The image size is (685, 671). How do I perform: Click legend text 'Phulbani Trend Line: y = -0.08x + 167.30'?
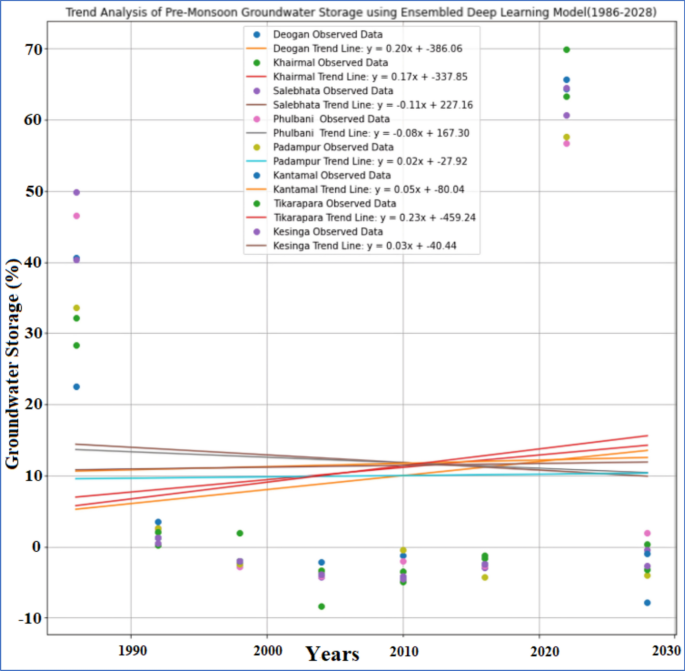[x=371, y=133]
